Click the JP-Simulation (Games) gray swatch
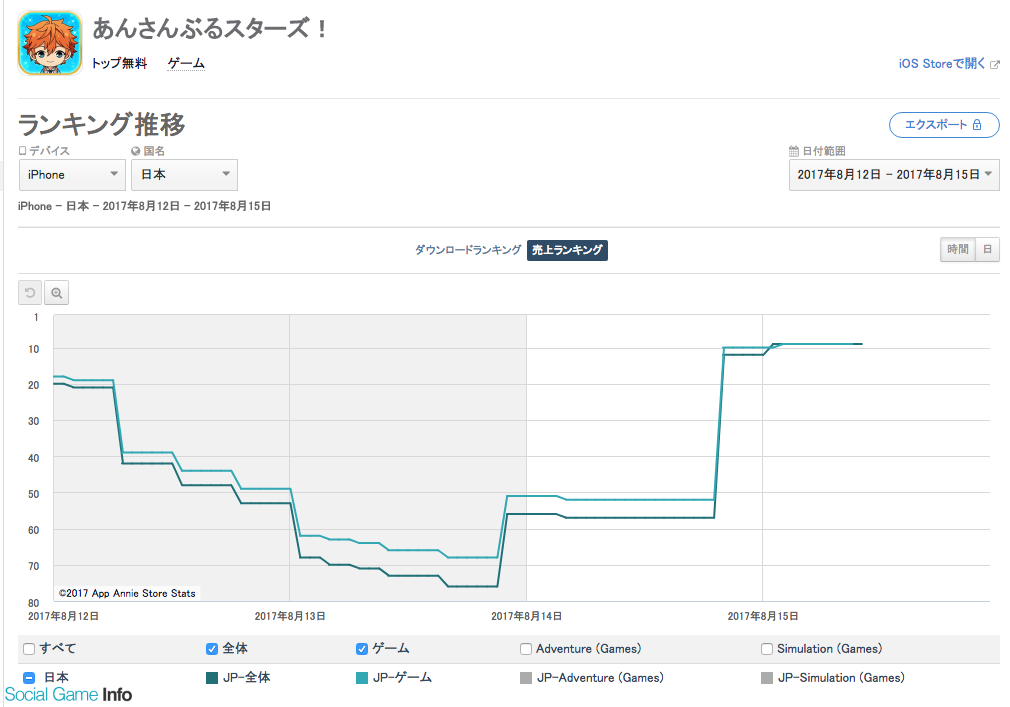 tap(767, 678)
